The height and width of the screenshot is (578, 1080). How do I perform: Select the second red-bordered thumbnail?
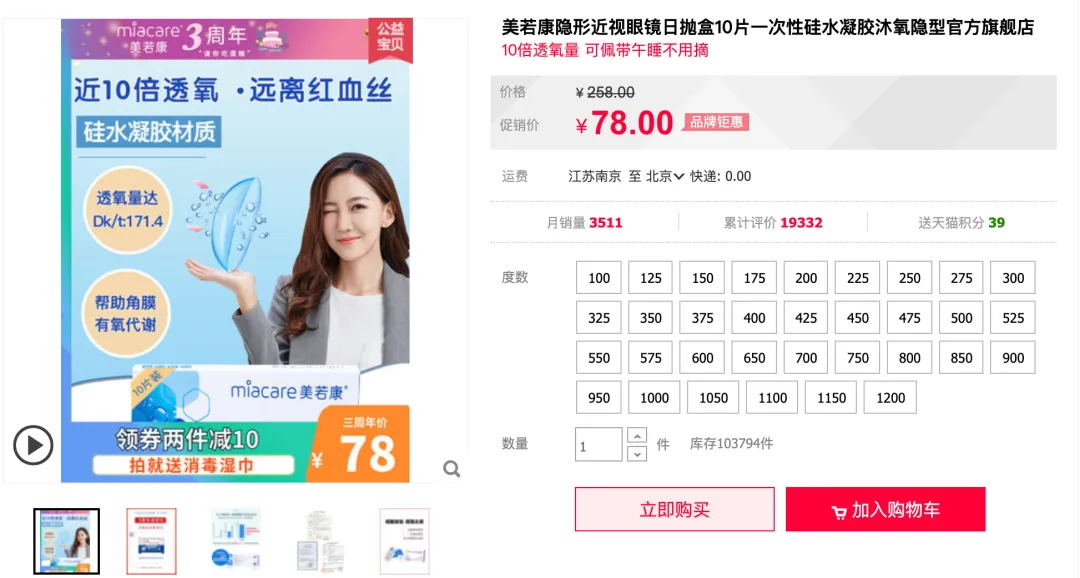(x=152, y=541)
